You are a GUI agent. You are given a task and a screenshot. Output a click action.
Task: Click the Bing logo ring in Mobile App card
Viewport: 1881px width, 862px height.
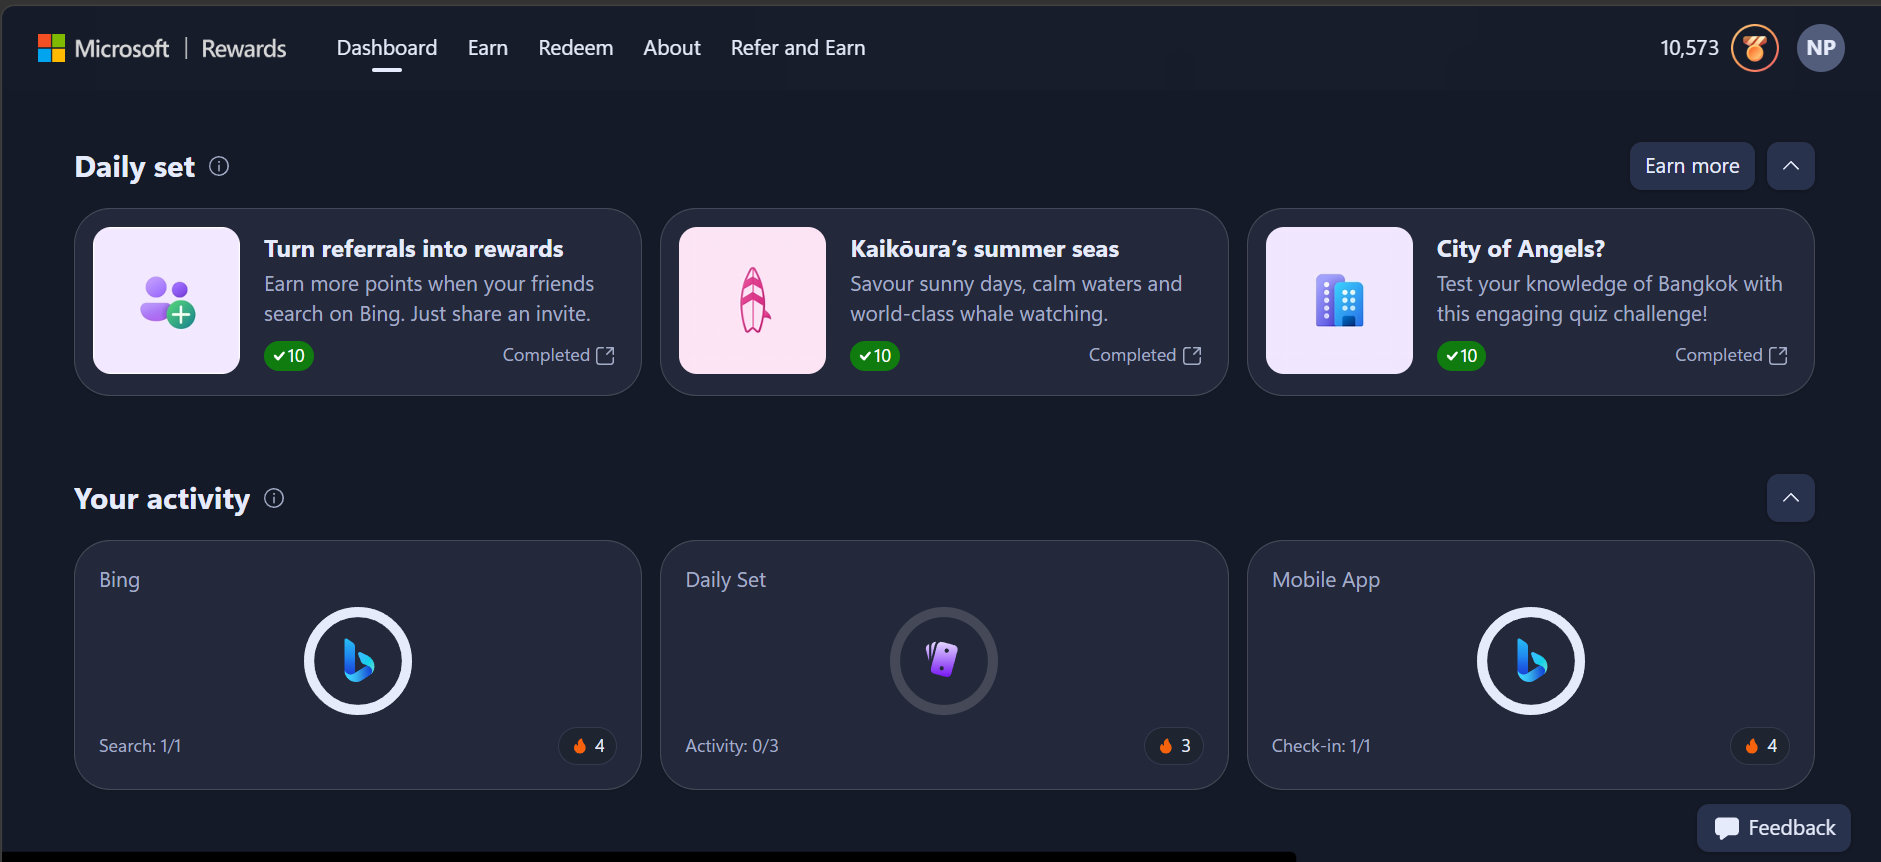1531,661
